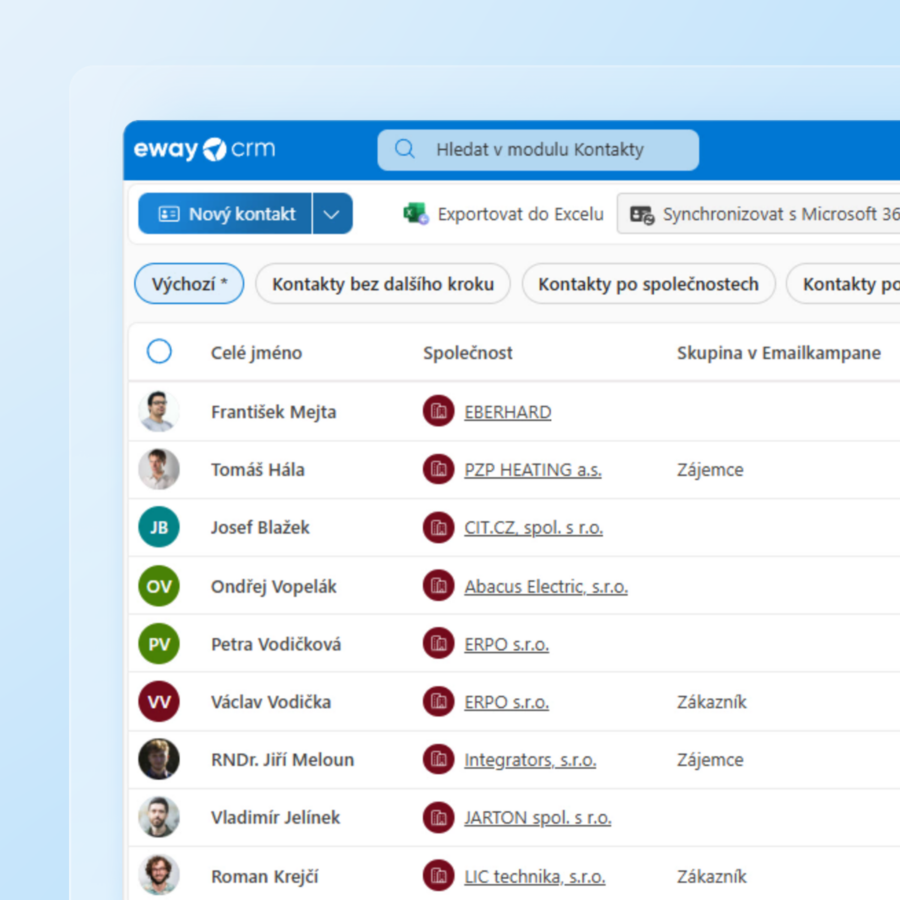Click the eWay-CRM logo

click(204, 150)
